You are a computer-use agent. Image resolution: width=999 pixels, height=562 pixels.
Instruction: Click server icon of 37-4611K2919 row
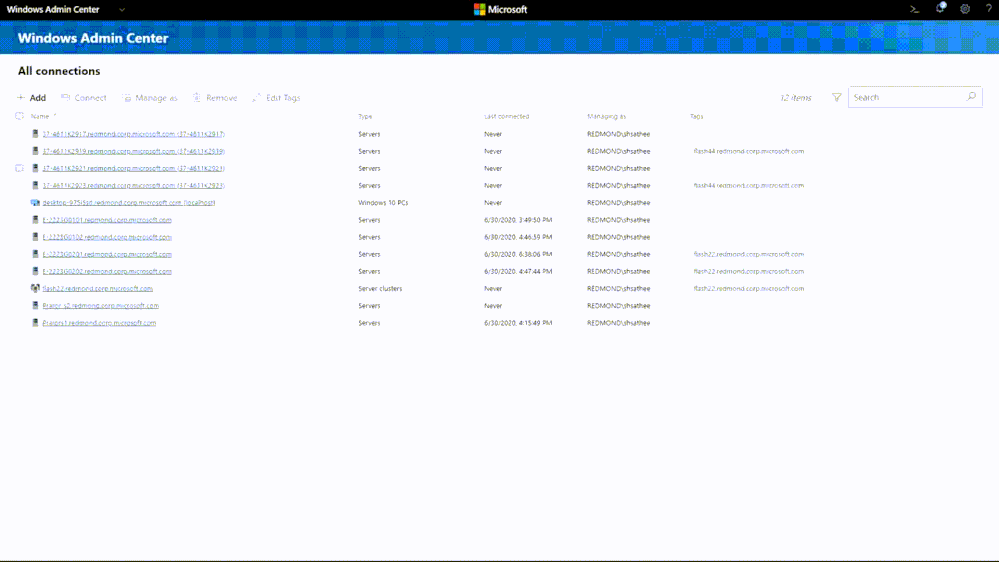point(35,151)
